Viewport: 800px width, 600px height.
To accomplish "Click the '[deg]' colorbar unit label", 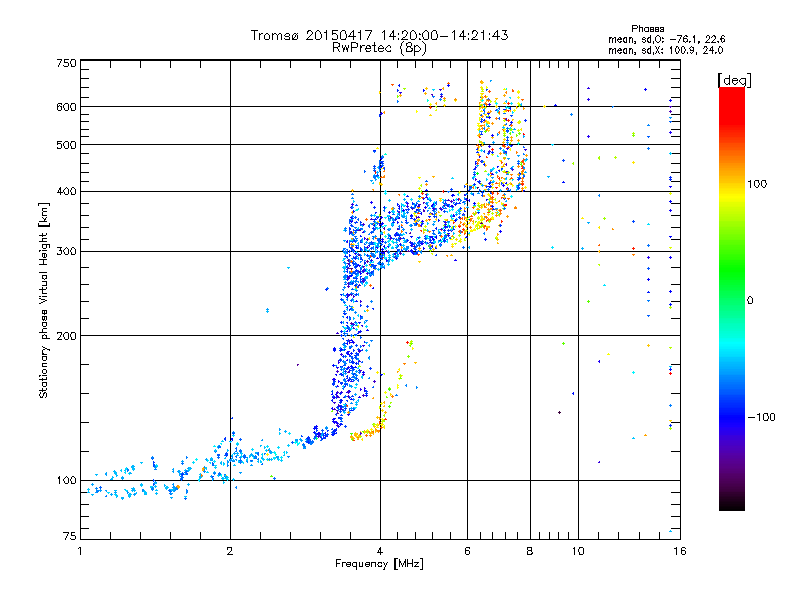I will pyautogui.click(x=734, y=80).
